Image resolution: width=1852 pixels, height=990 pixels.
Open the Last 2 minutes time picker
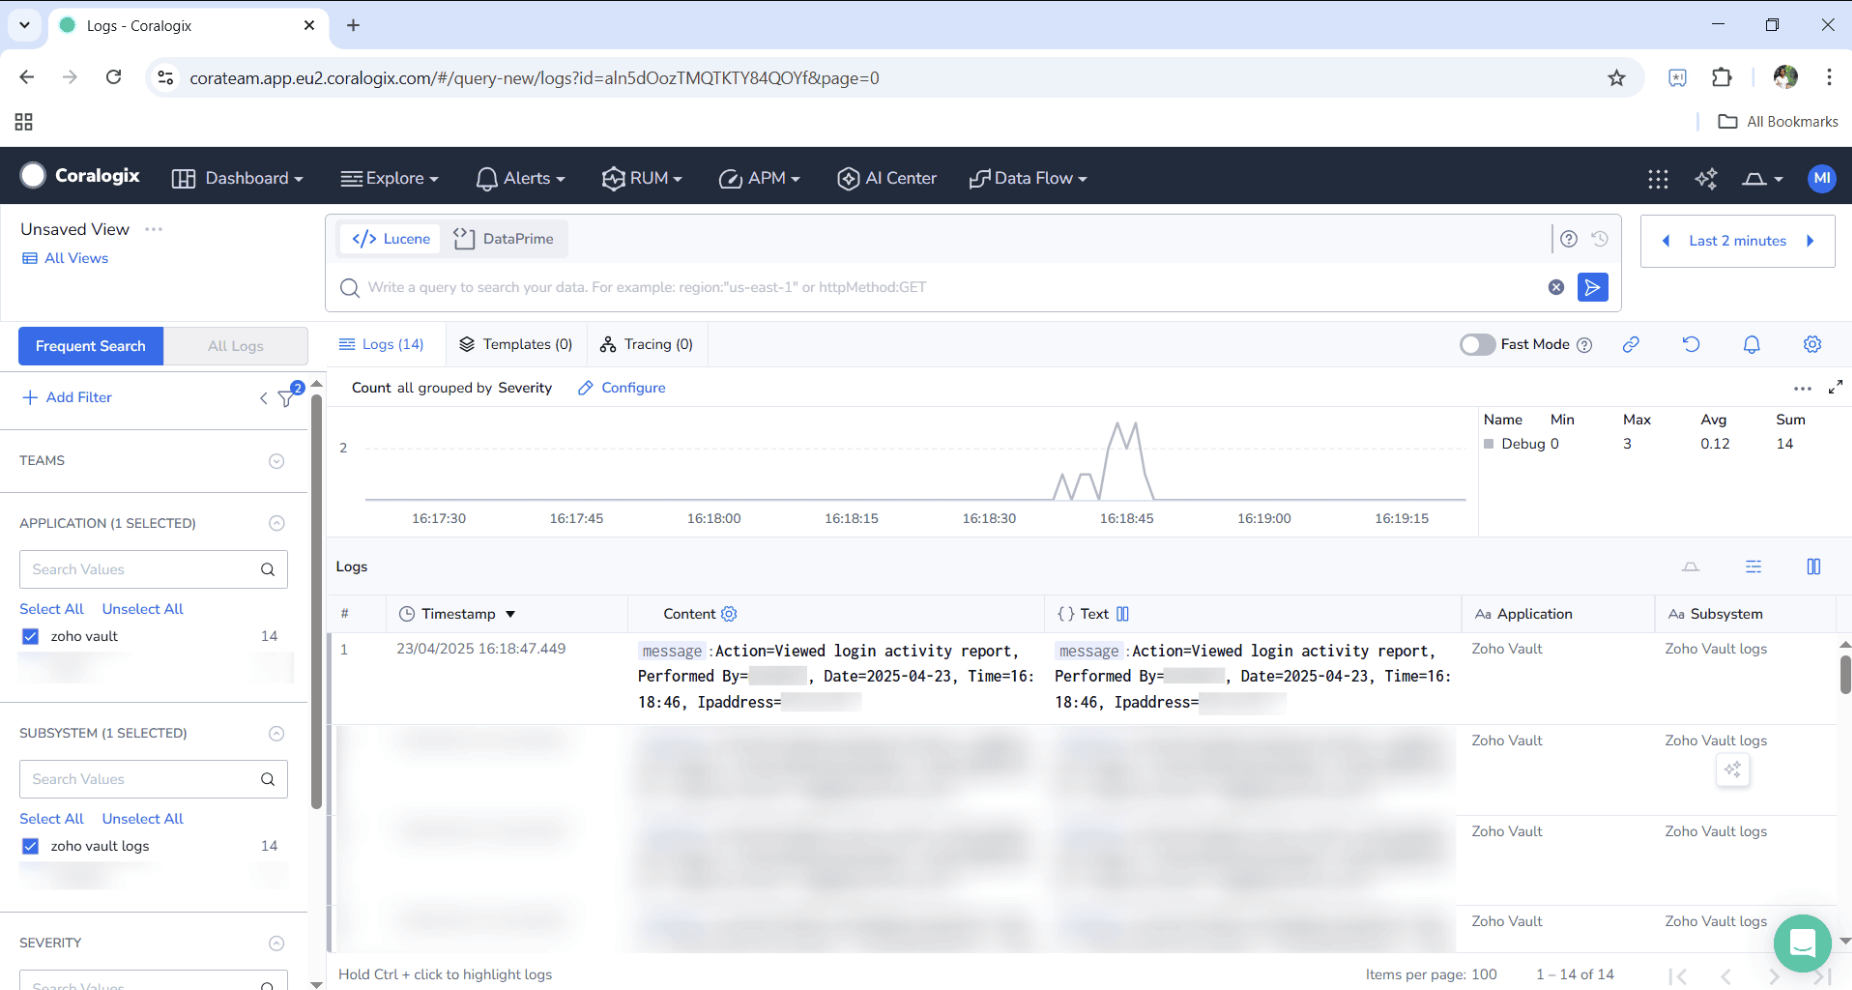coord(1737,241)
